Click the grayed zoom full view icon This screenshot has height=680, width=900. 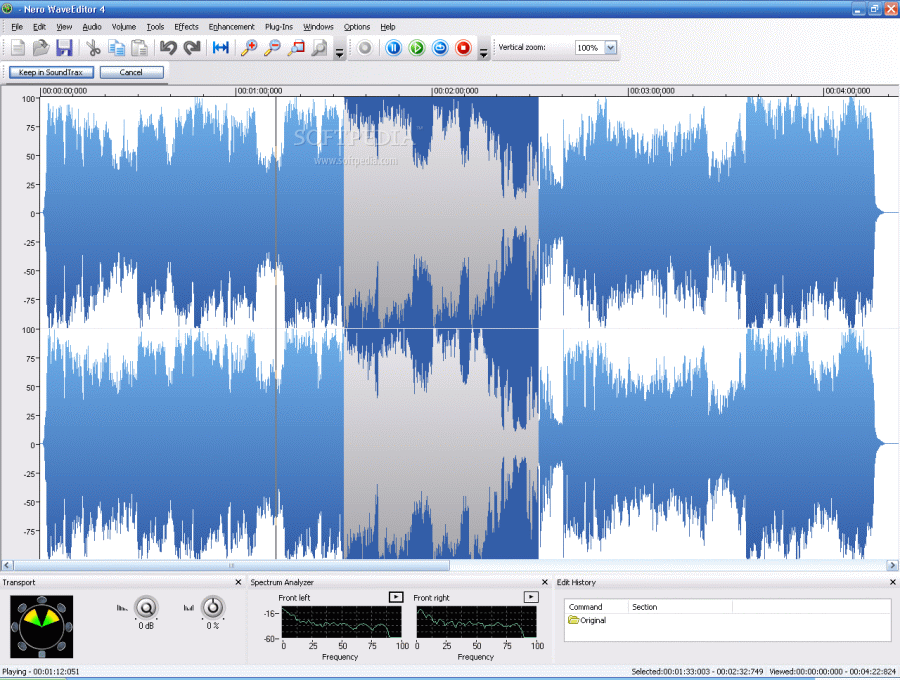point(319,48)
